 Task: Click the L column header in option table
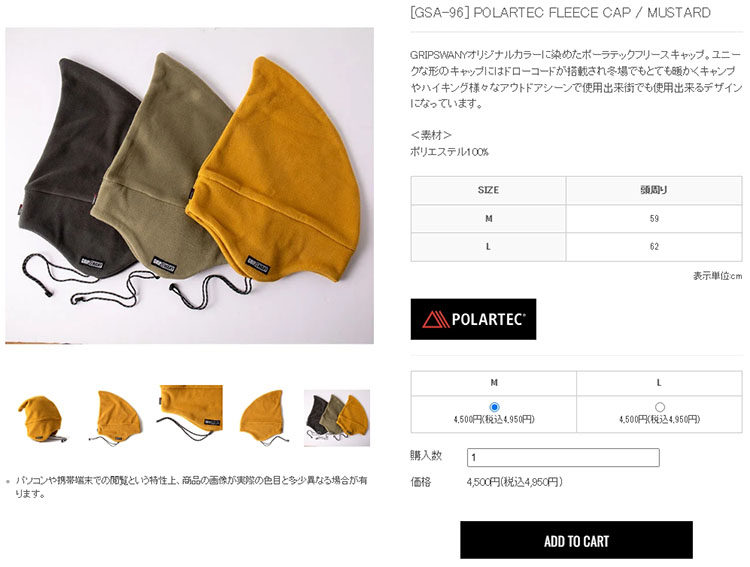click(659, 383)
